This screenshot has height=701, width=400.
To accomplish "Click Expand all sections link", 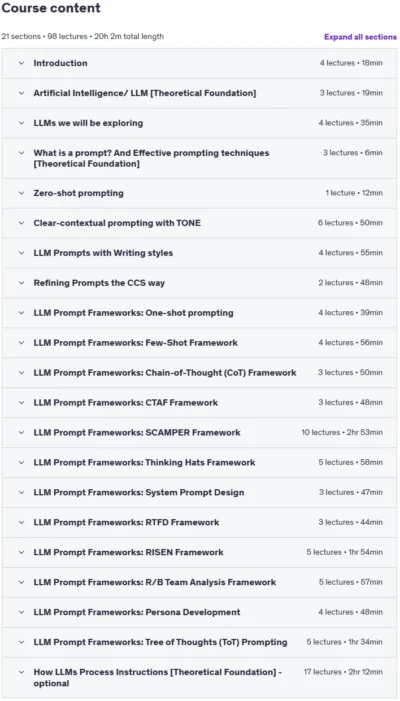I will pos(360,37).
